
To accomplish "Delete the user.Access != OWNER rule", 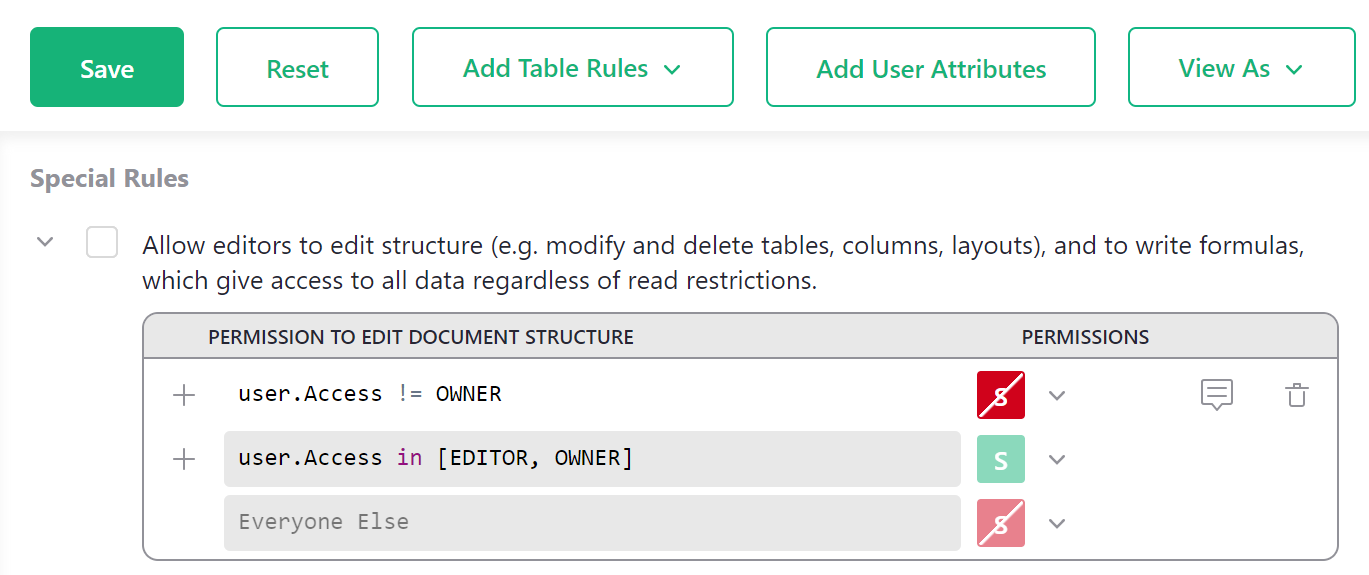I will click(1297, 395).
